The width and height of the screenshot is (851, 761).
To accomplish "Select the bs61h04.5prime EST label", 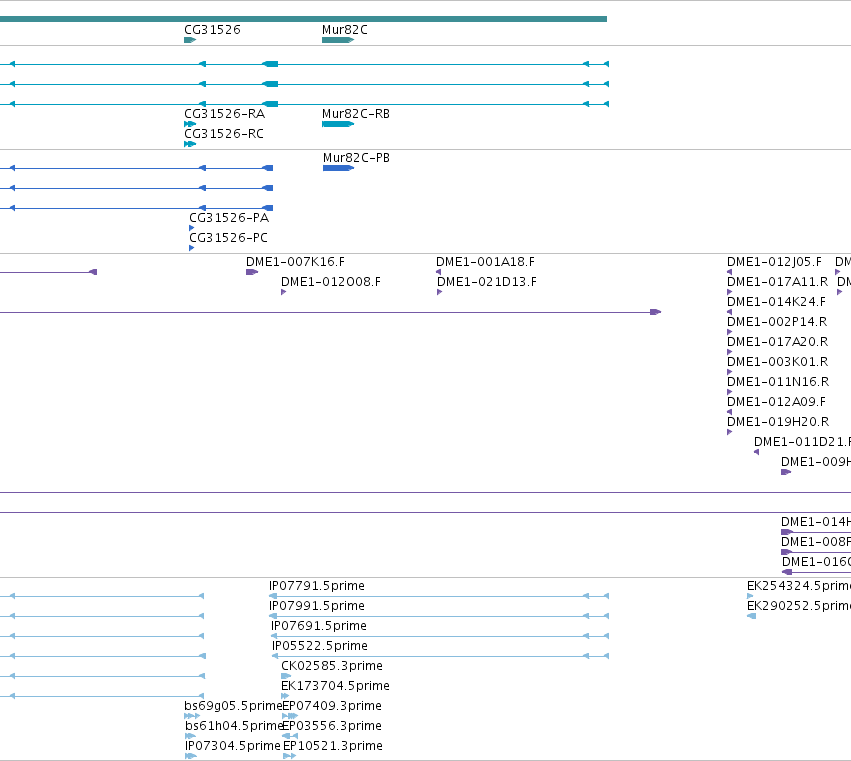I will [234, 727].
